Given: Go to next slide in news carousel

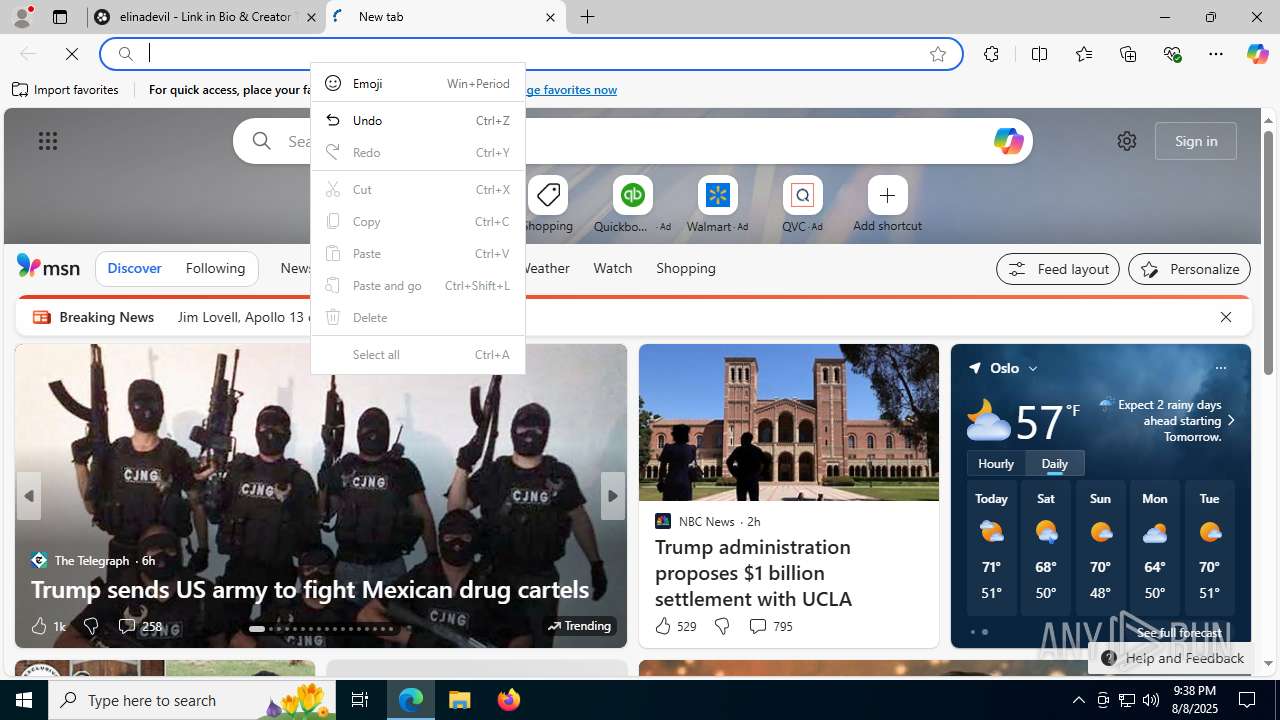Looking at the screenshot, I should point(612,496).
